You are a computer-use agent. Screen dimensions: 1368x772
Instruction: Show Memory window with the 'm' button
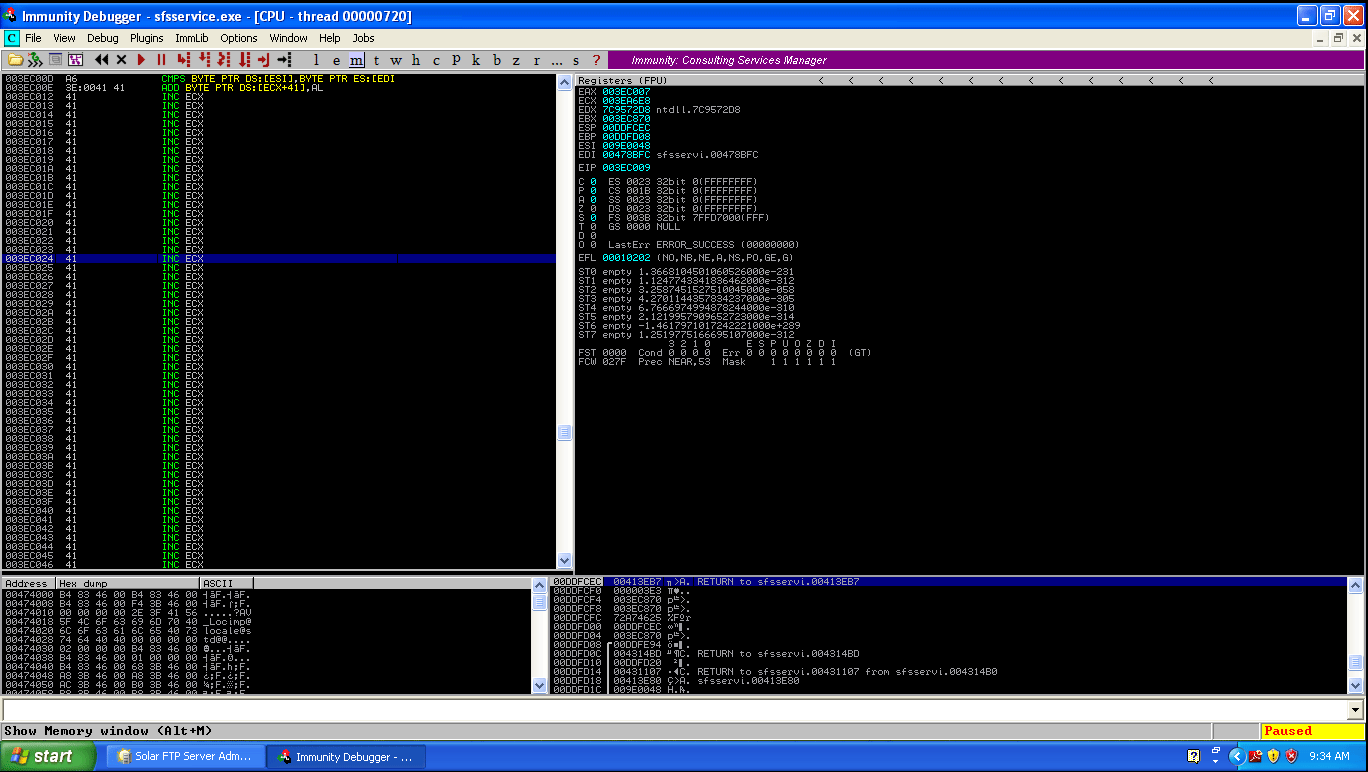click(x=356, y=60)
